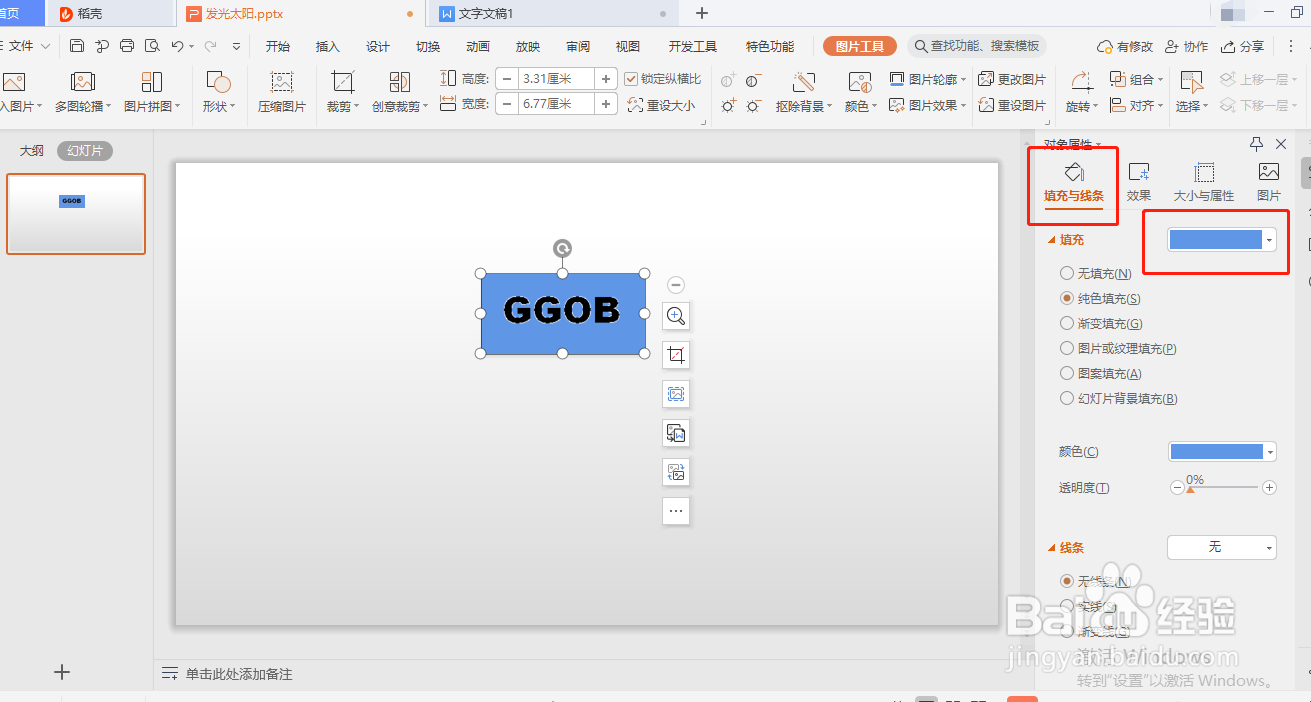The height and width of the screenshot is (702, 1311).
Task: Click the rotation handle above the GGOB image
Action: pyautogui.click(x=563, y=248)
